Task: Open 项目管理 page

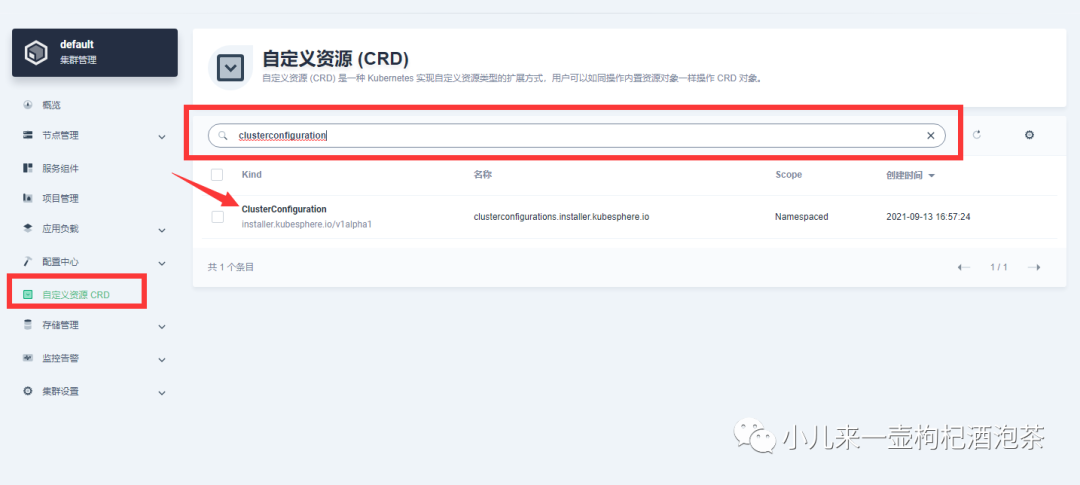Action: (61, 198)
